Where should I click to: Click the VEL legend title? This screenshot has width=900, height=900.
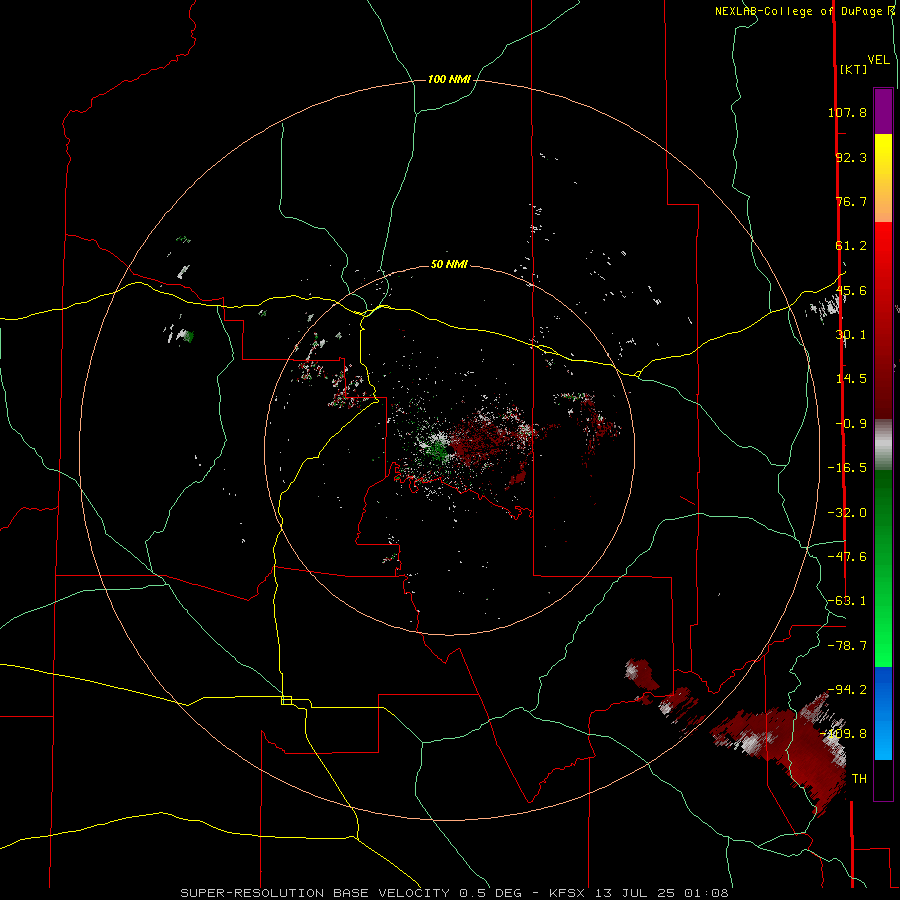pyautogui.click(x=879, y=60)
